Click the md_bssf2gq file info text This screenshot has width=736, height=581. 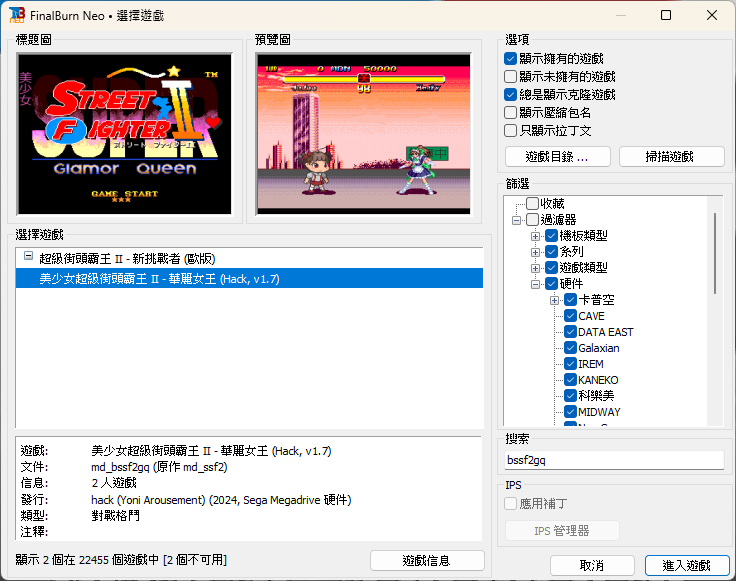pyautogui.click(x=159, y=467)
